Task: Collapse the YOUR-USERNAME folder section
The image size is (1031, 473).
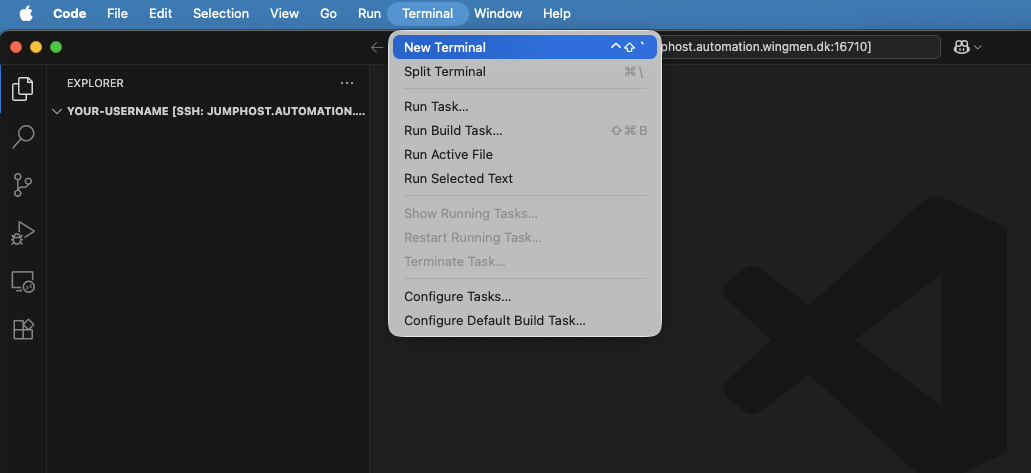Action: click(57, 111)
